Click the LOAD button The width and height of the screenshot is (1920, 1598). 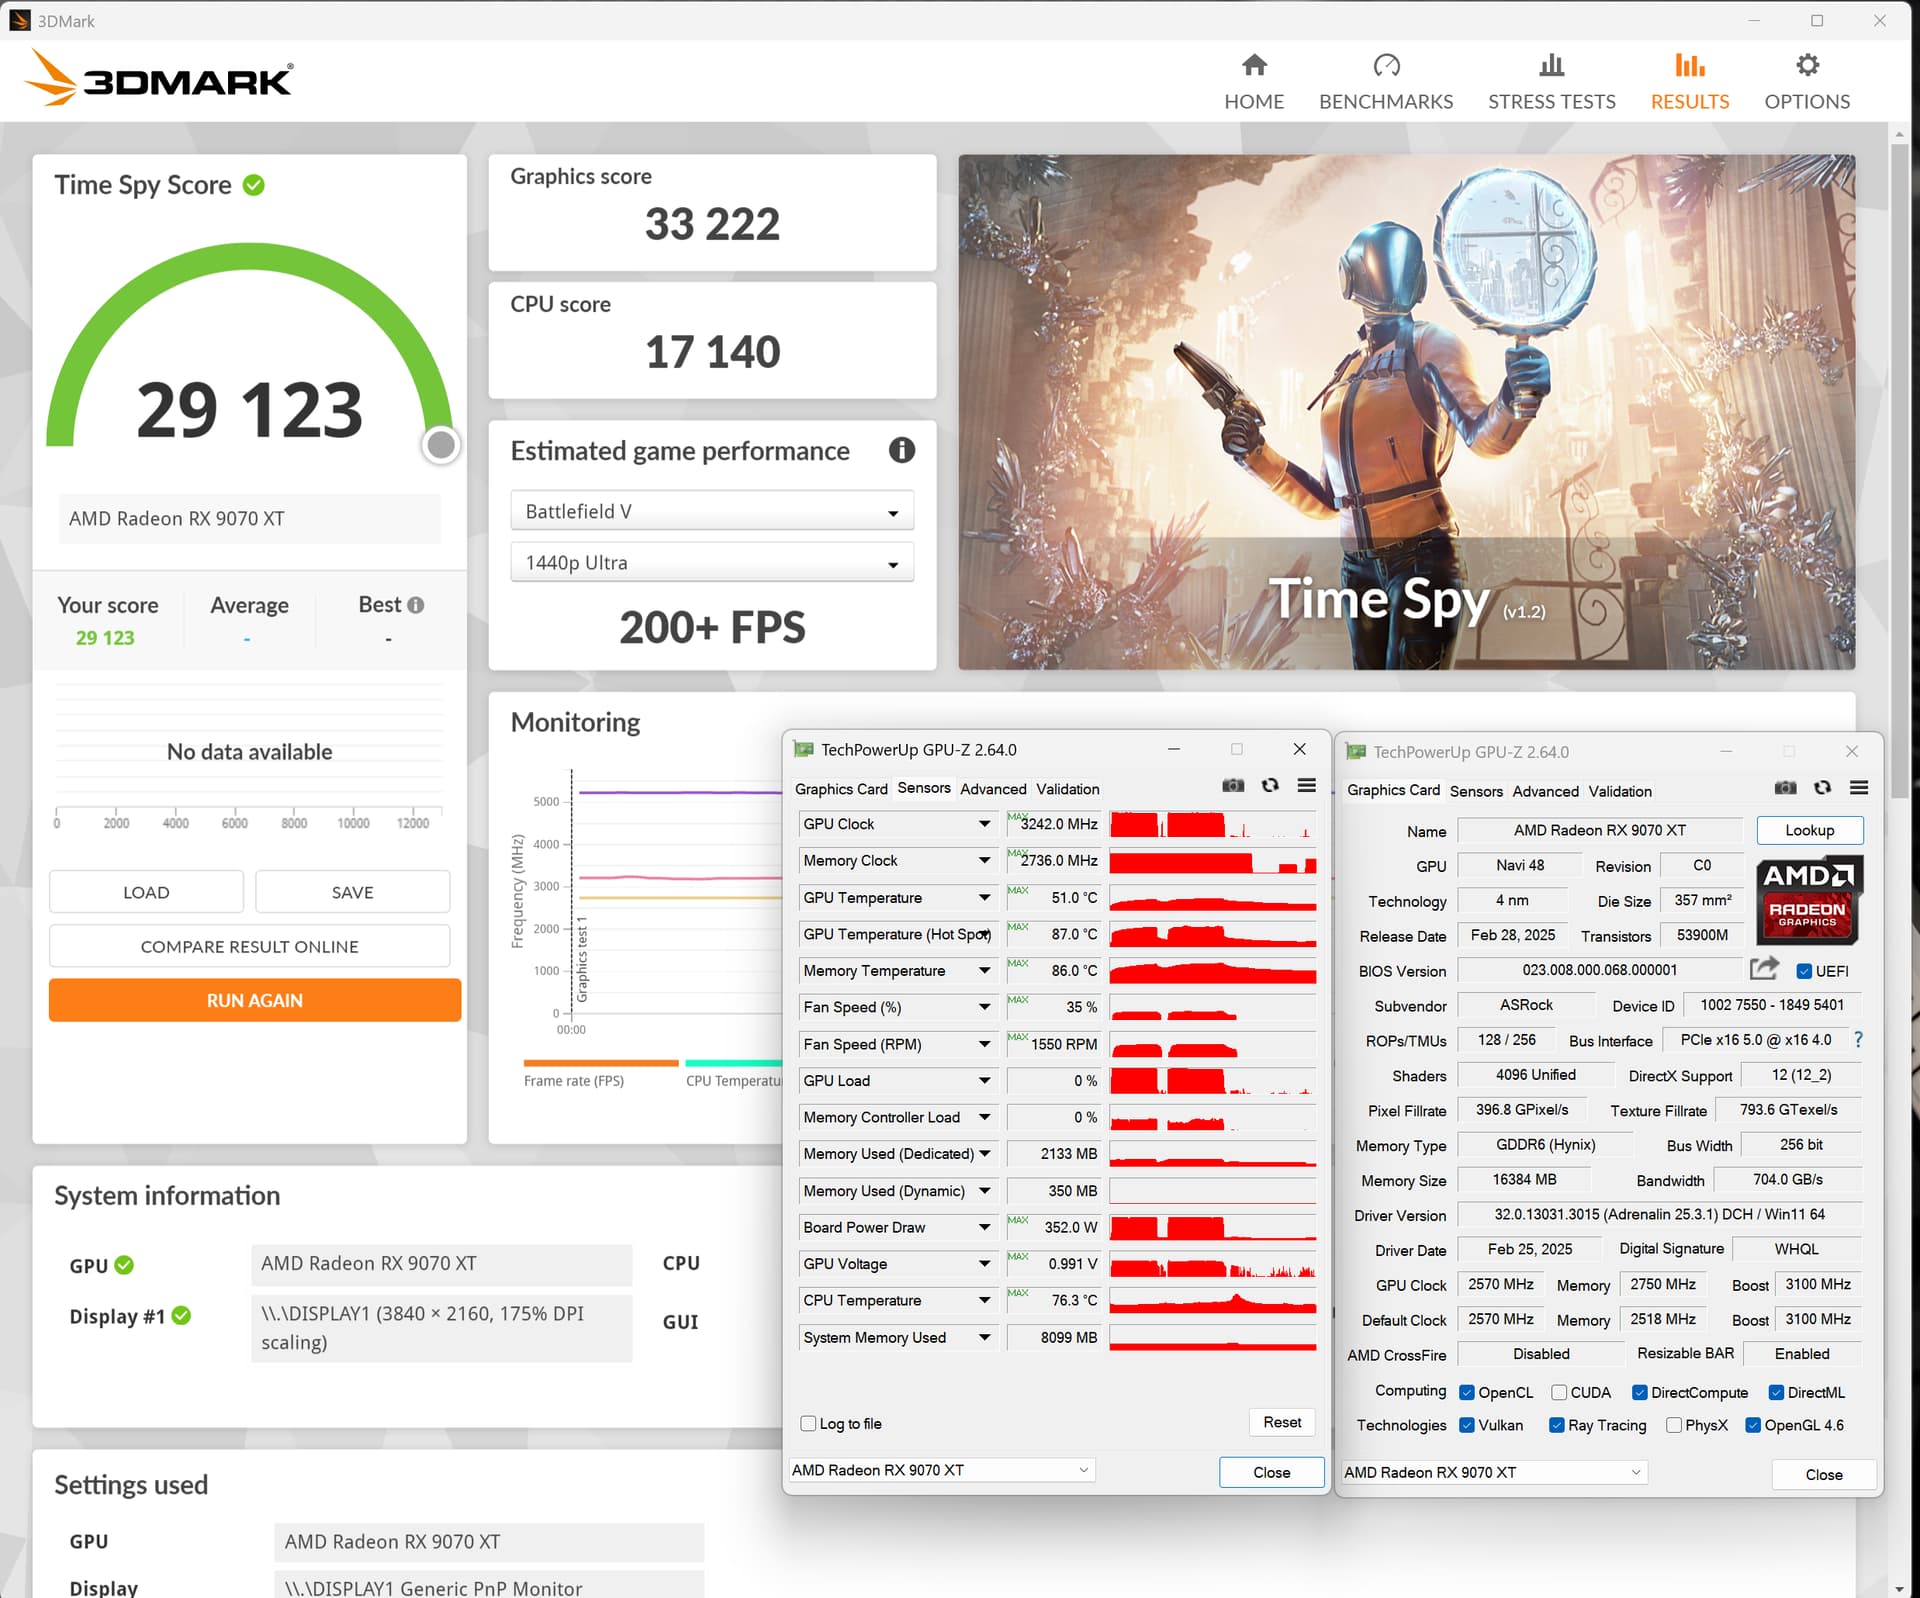click(146, 892)
